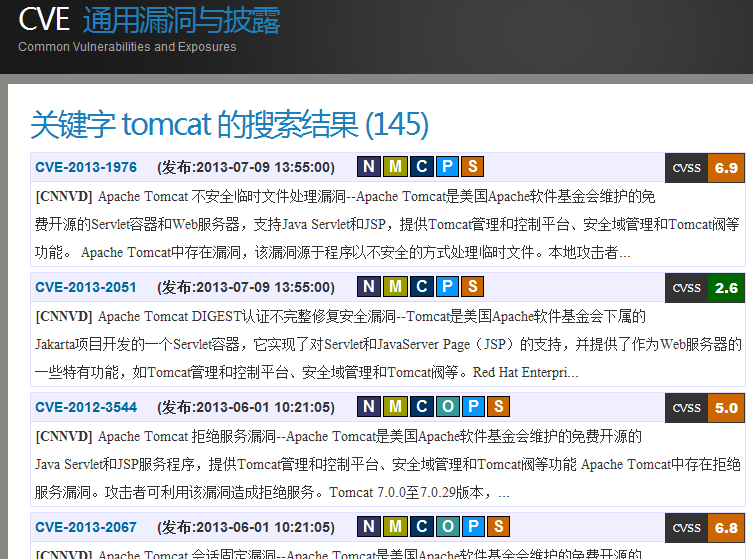Select the S badge in CVE-2013-2051 row
The width and height of the screenshot is (753, 559).
click(x=473, y=287)
